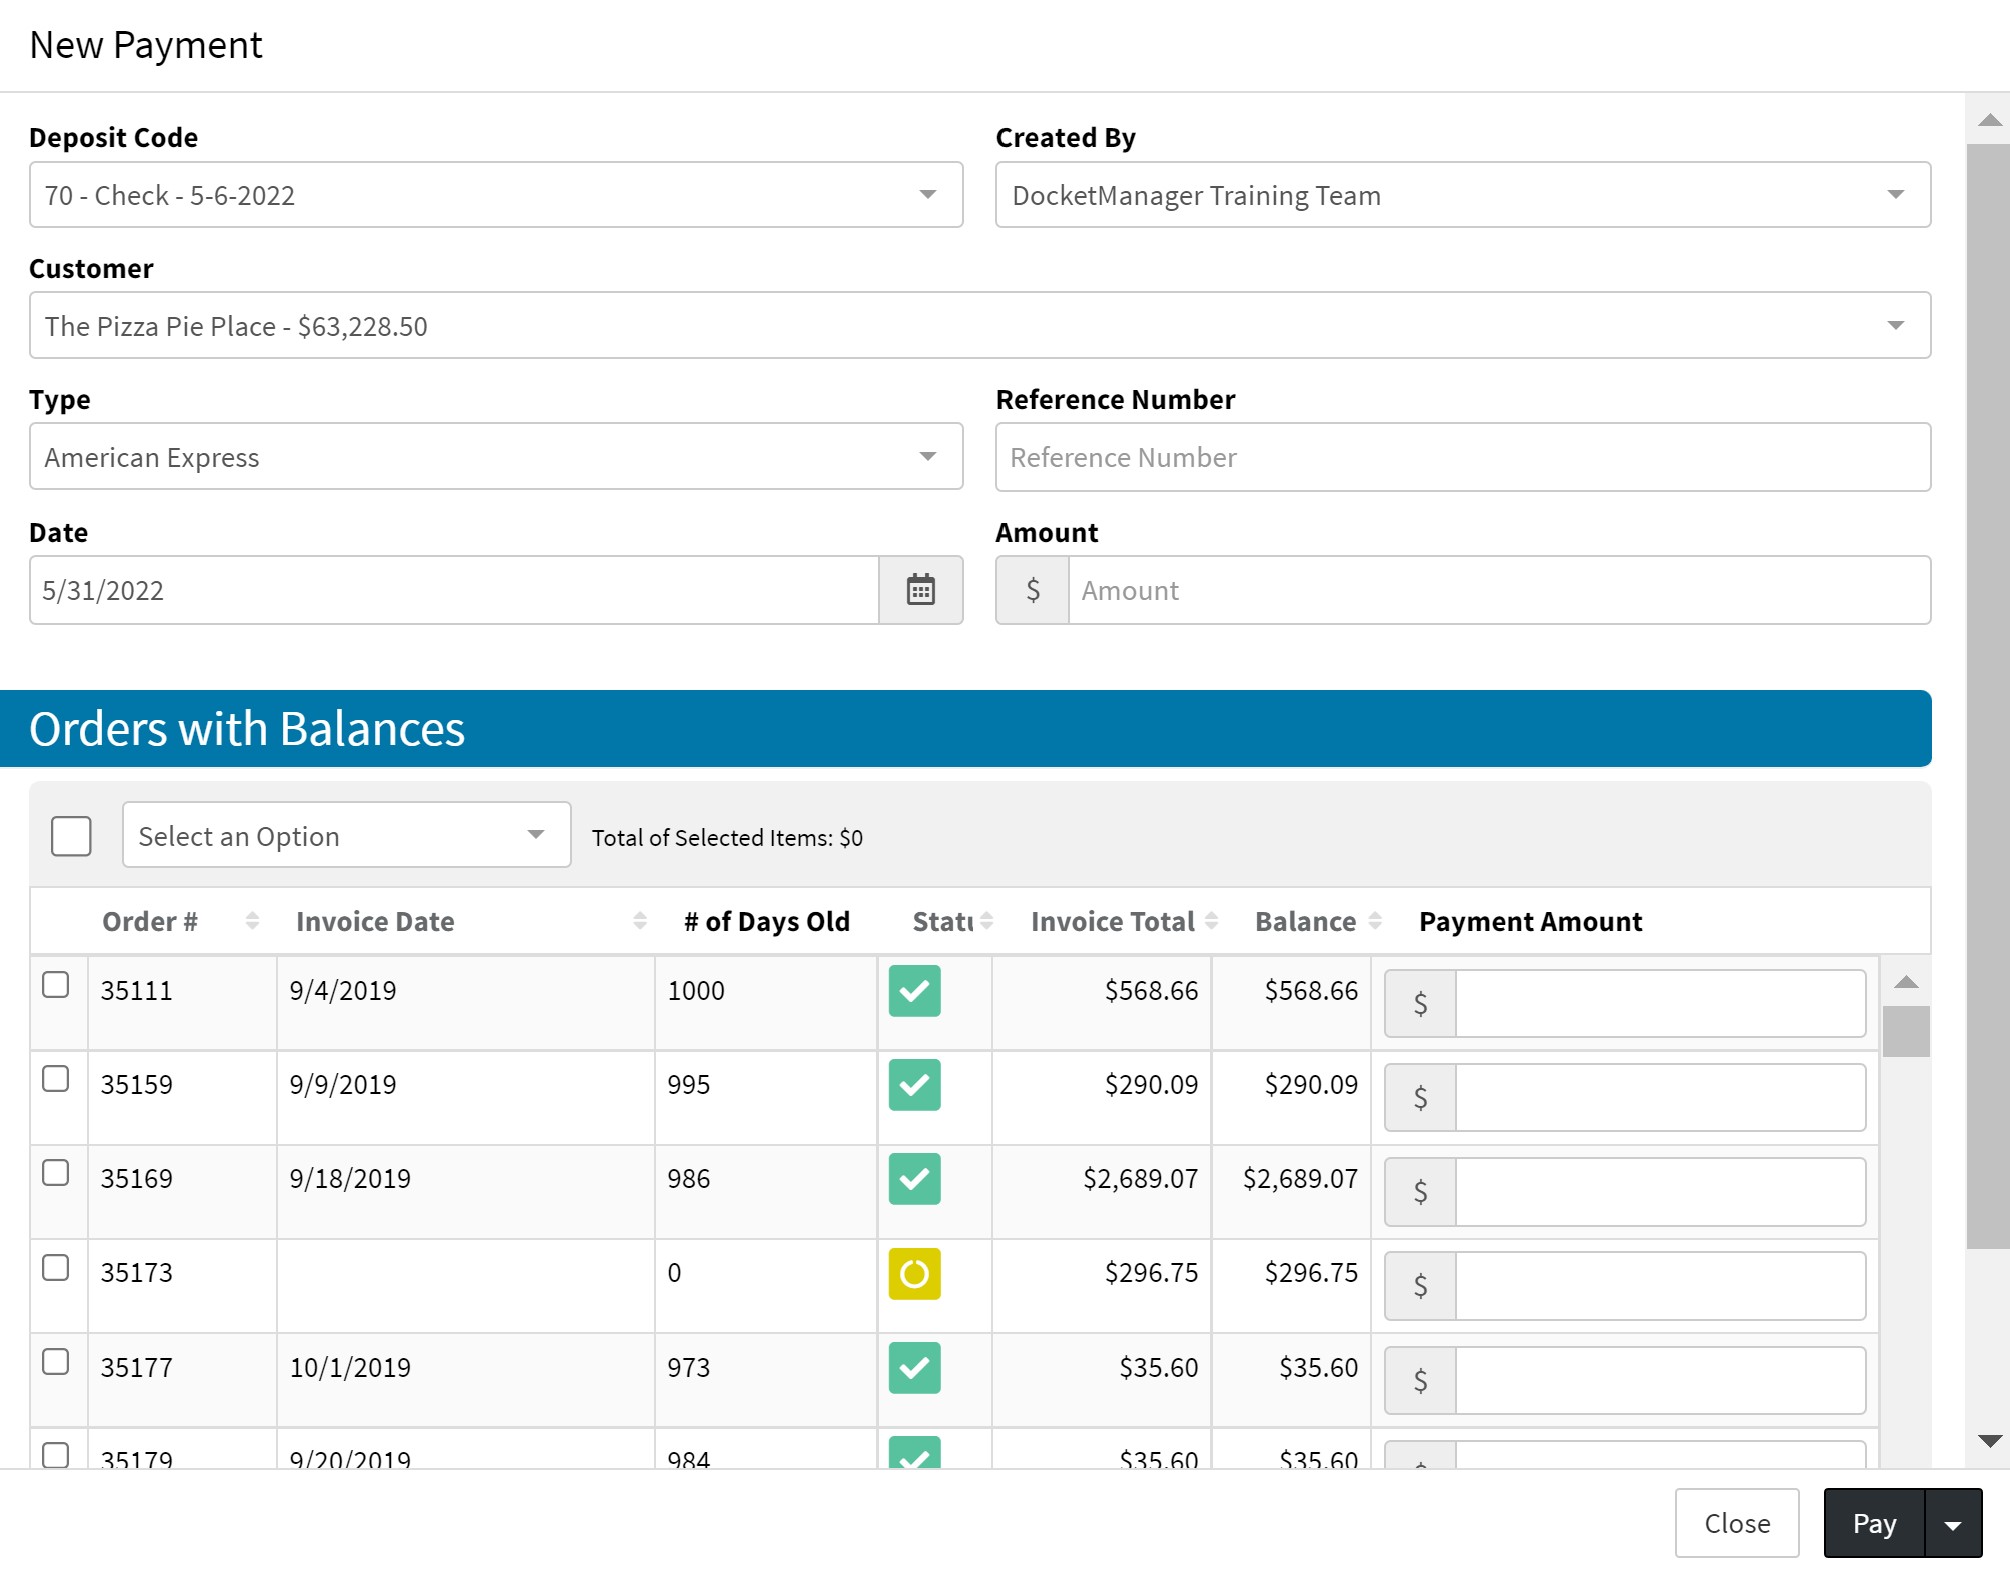Screen dimensions: 2010x1569
Task: Tick the checkbox for order 35159
Action: [x=56, y=1079]
